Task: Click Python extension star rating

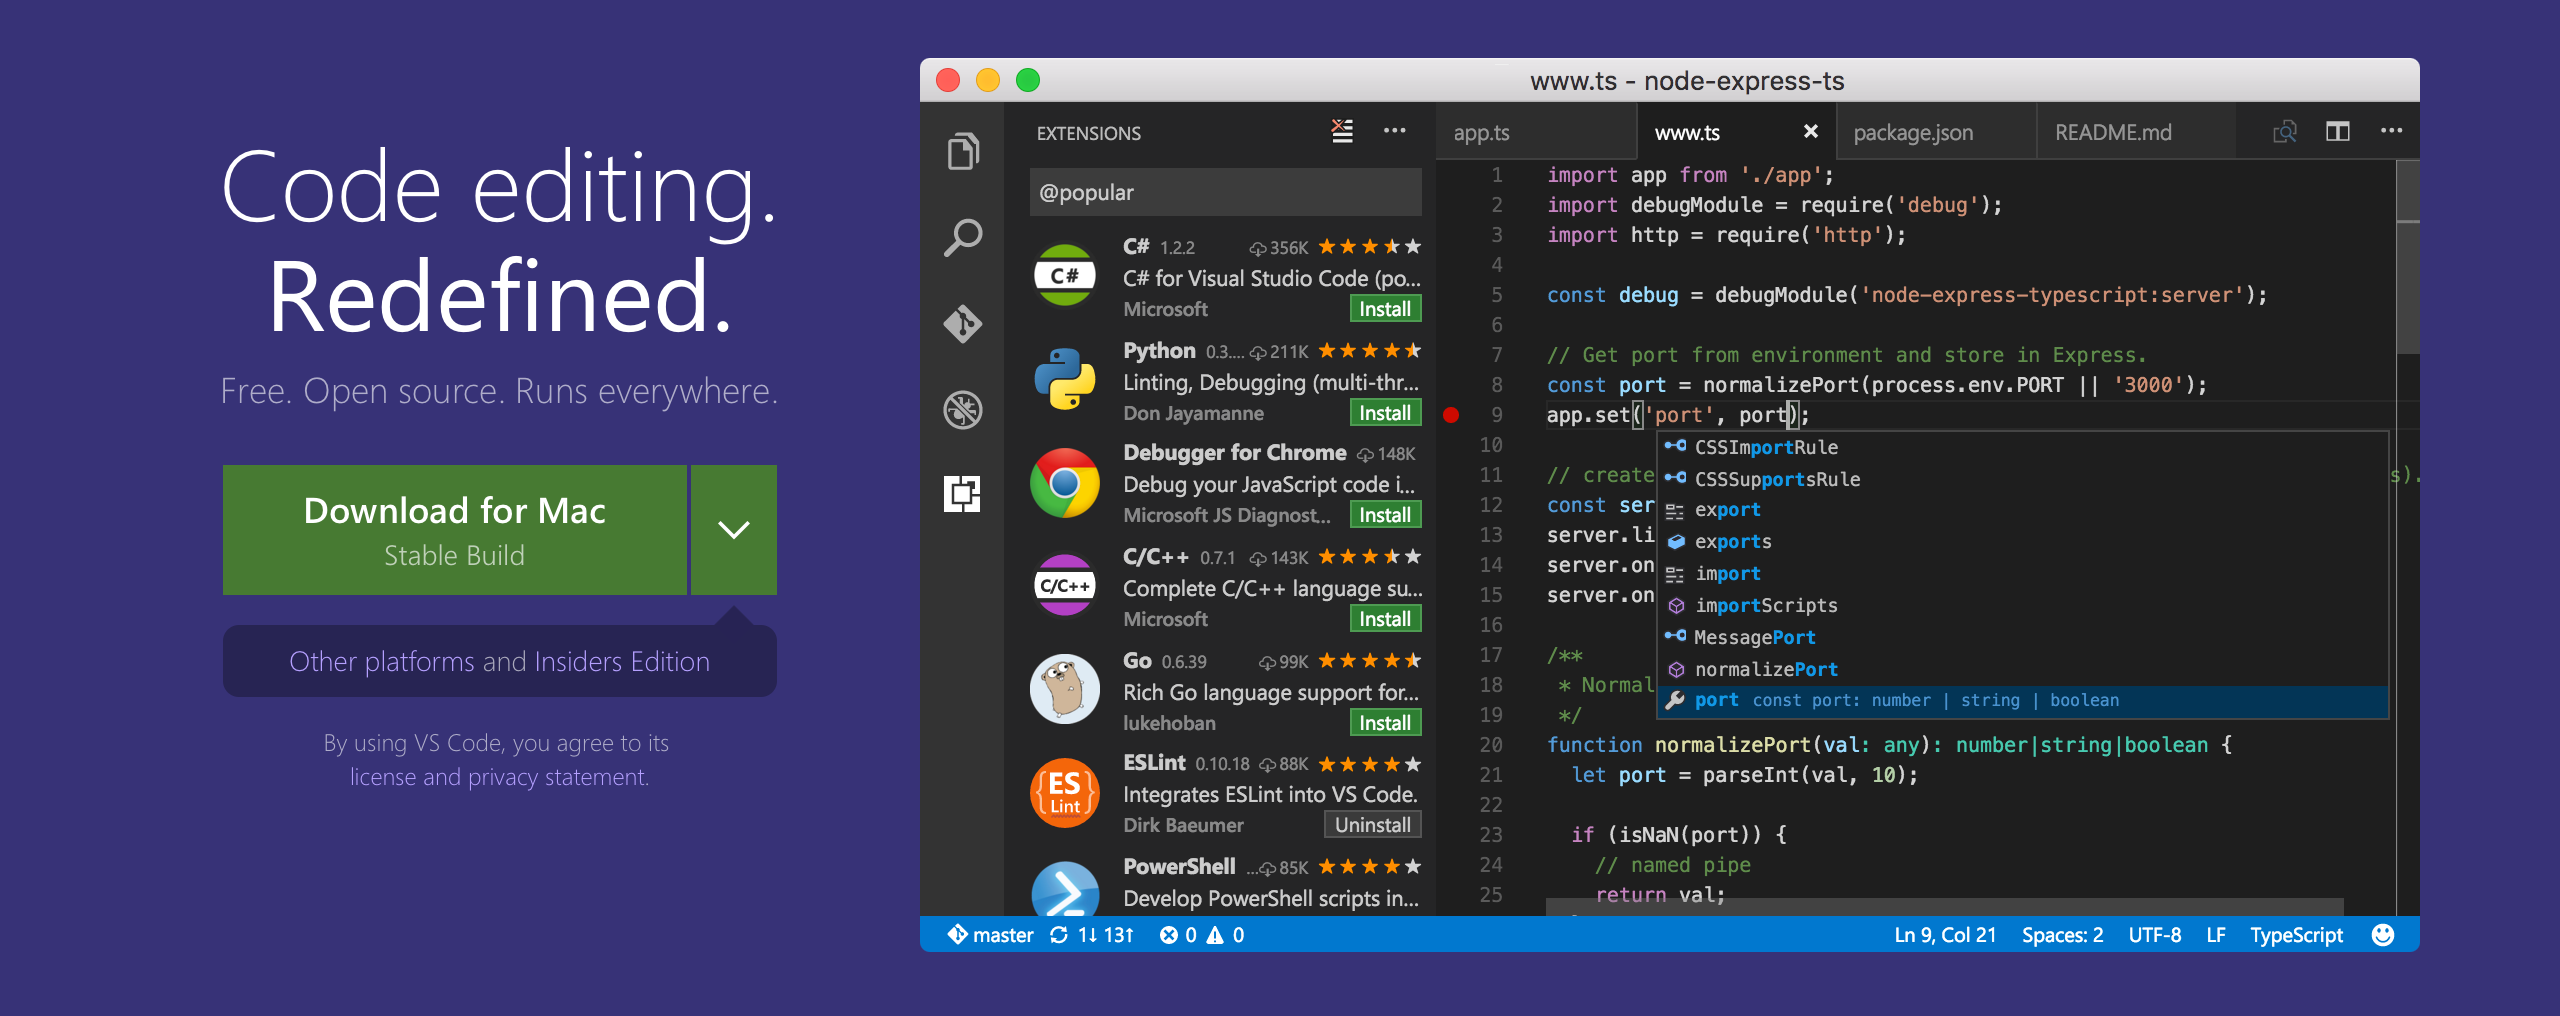Action: 1369,351
